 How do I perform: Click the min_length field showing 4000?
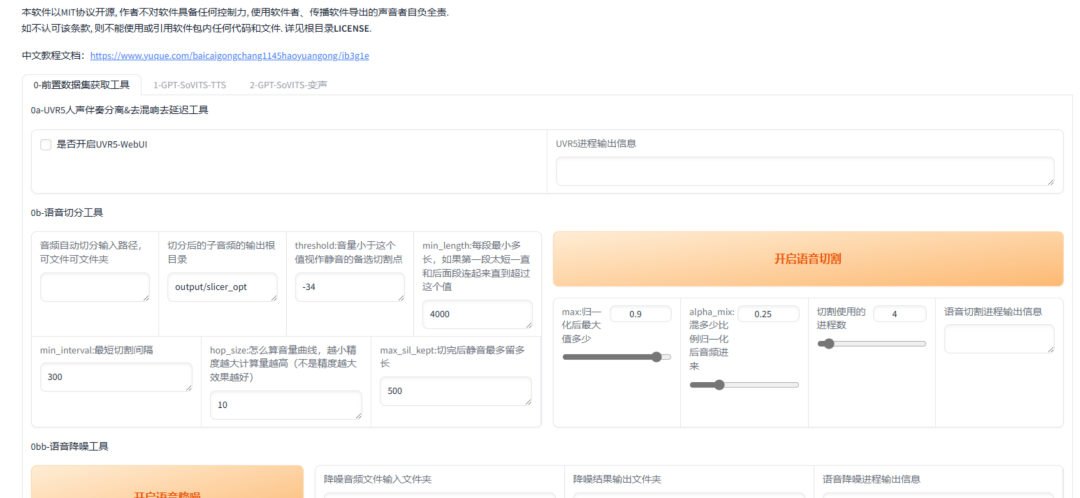pyautogui.click(x=477, y=314)
